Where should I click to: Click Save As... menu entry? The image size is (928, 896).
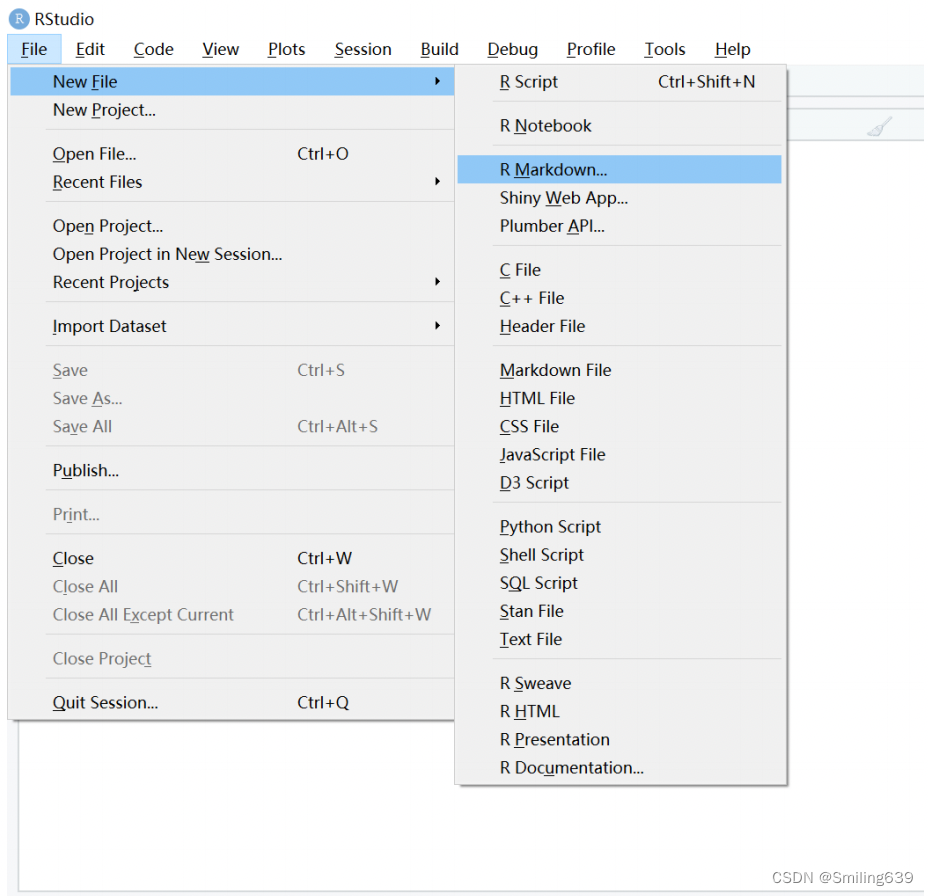pos(232,398)
